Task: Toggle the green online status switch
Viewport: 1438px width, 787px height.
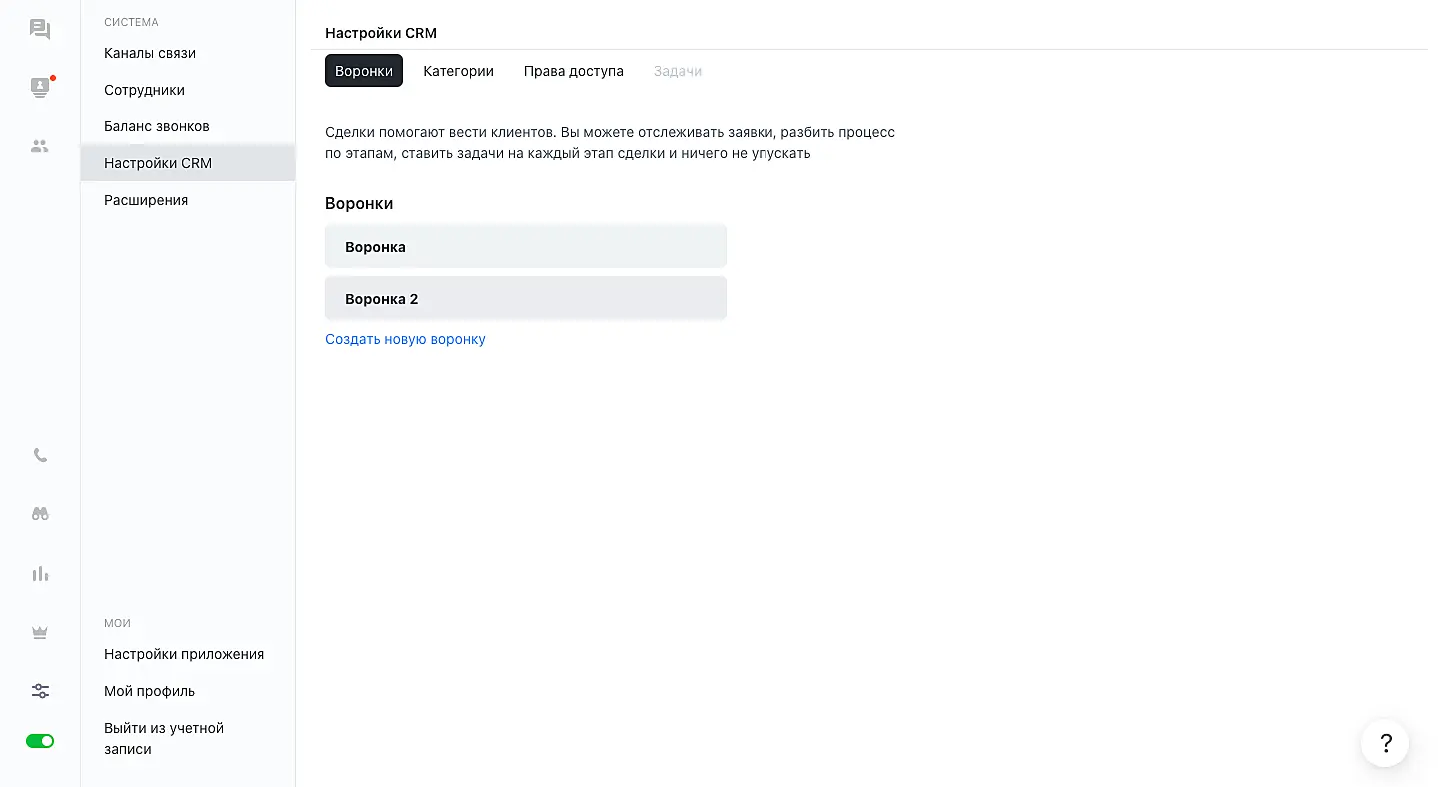Action: coord(40,741)
